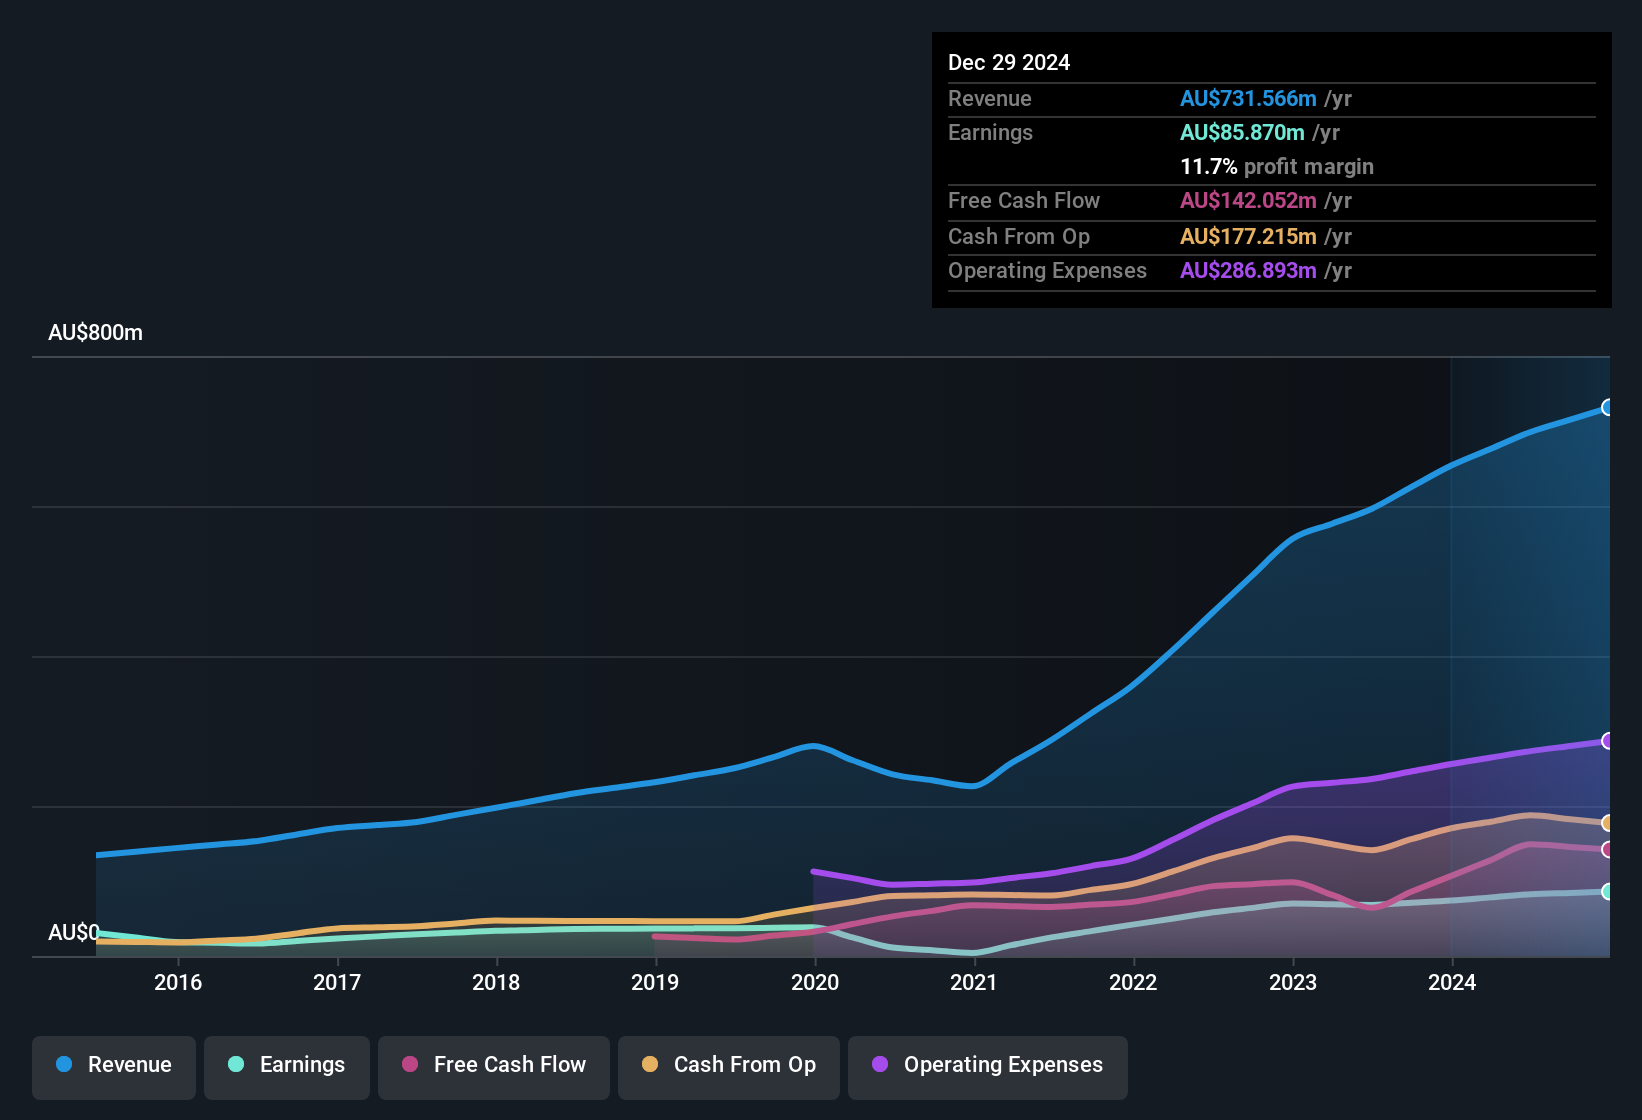
Task: Select the Revenue endpoint marker on the chart
Action: pos(1607,407)
